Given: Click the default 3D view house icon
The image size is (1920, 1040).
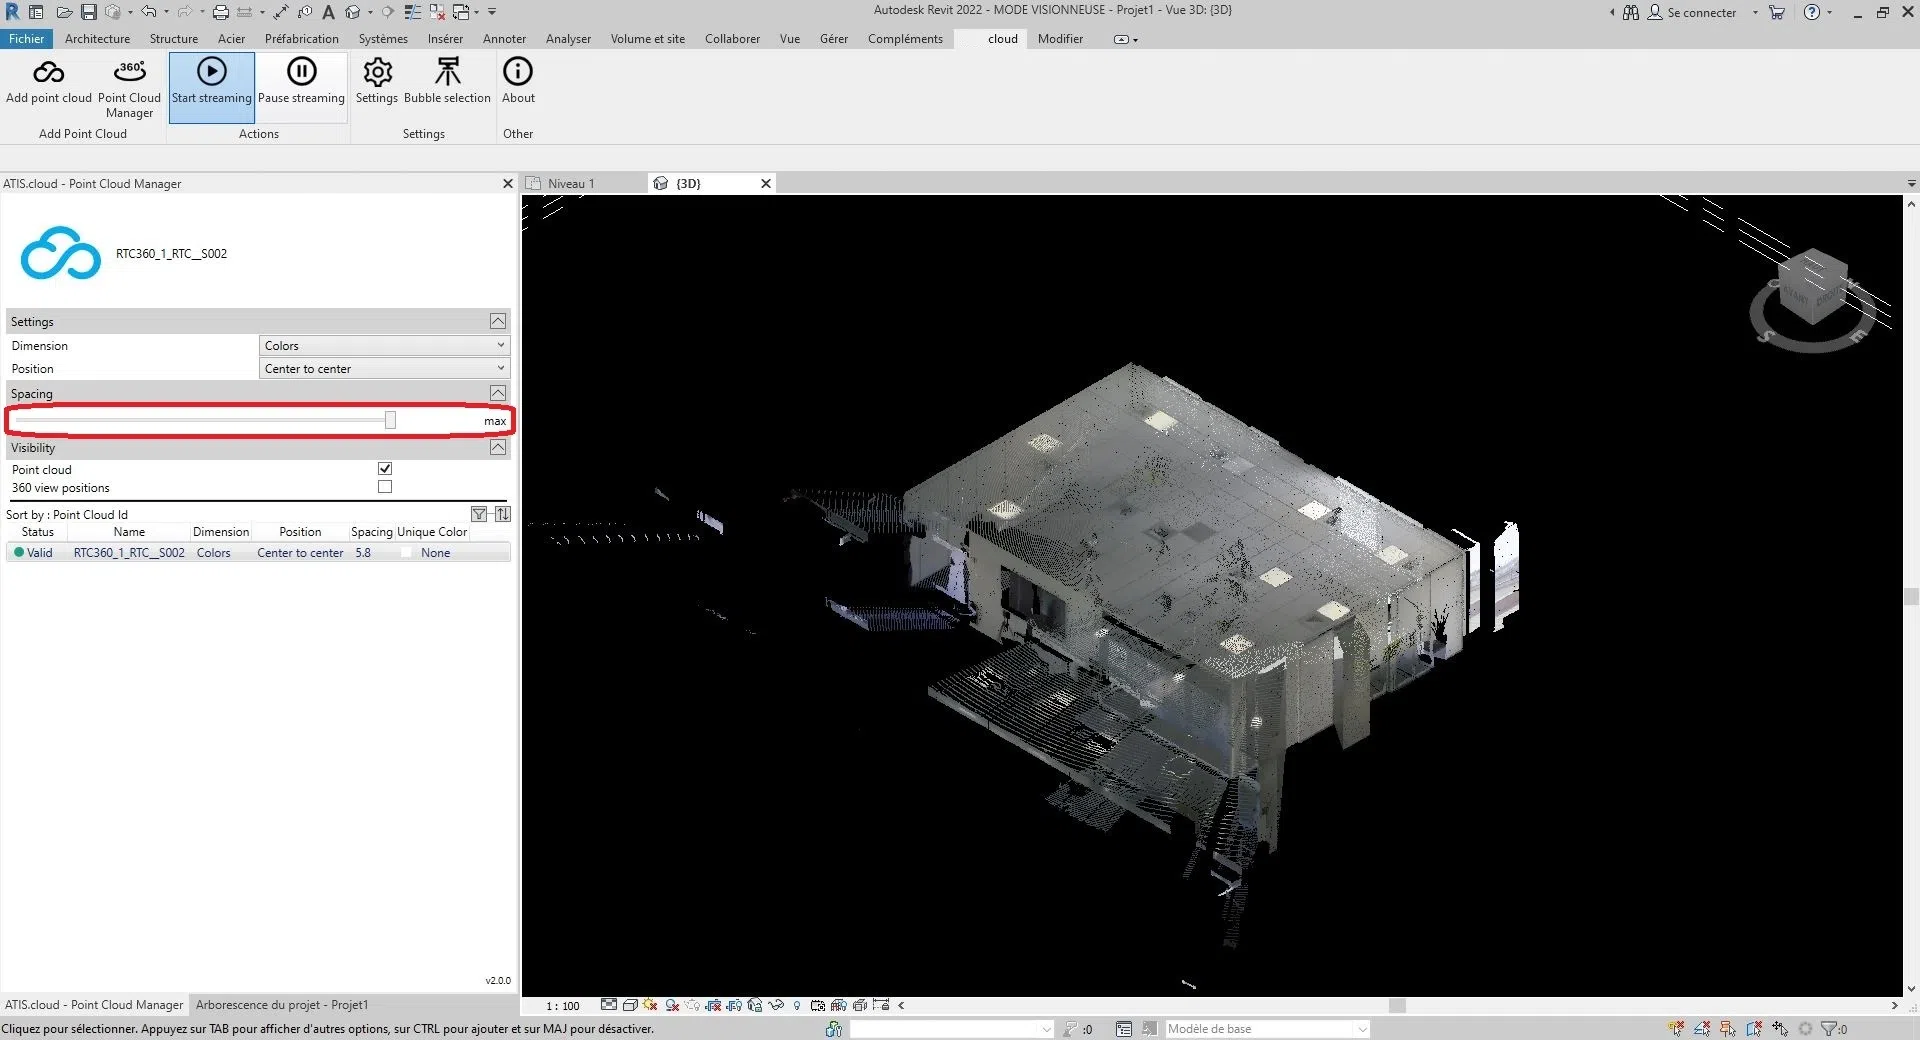Looking at the screenshot, I should point(352,12).
